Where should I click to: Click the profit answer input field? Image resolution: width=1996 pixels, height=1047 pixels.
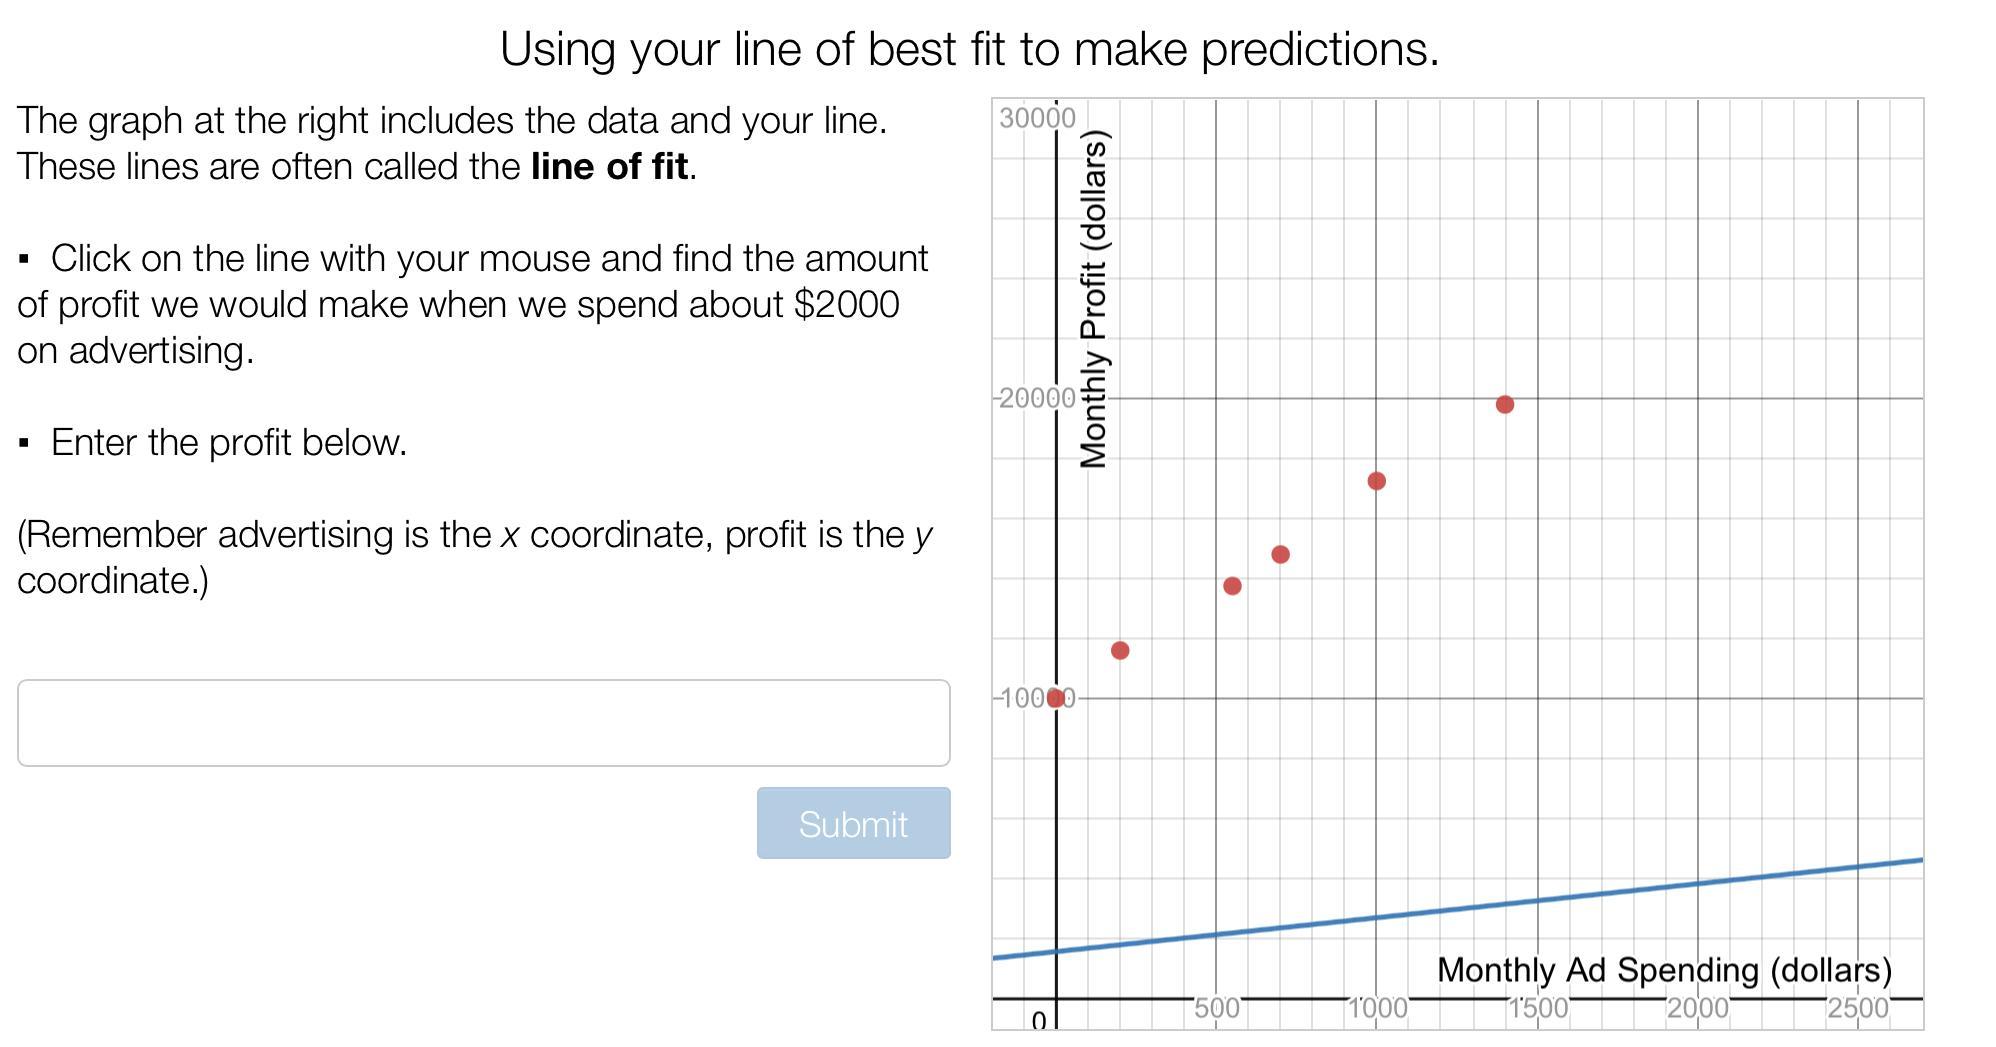click(483, 723)
